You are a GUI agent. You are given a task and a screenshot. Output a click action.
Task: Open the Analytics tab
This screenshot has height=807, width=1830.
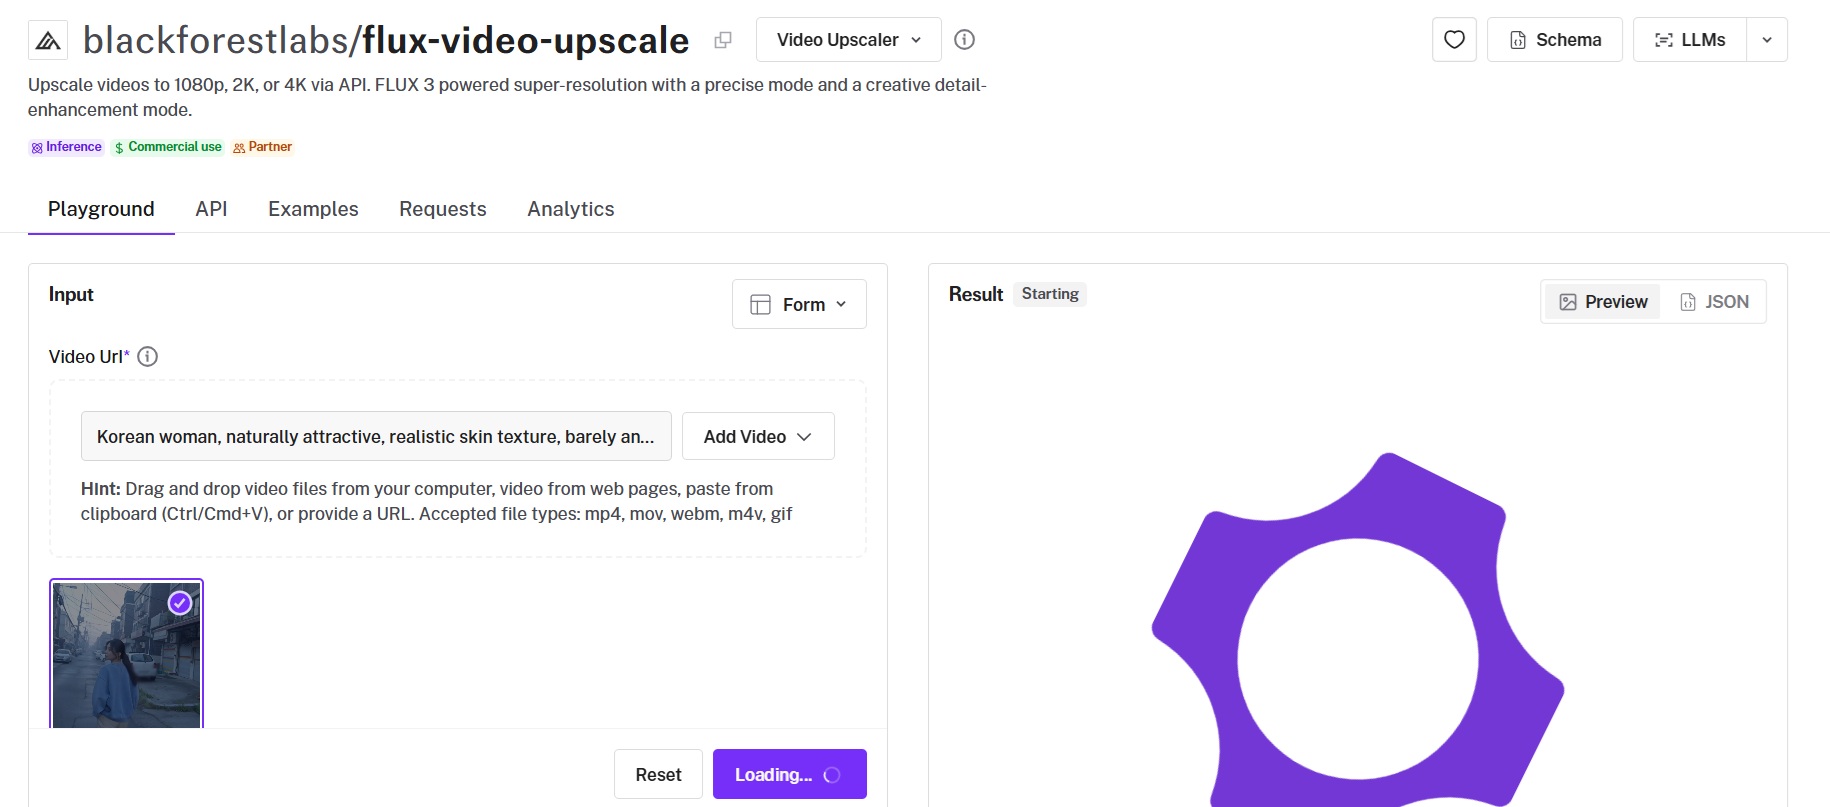[x=571, y=209]
